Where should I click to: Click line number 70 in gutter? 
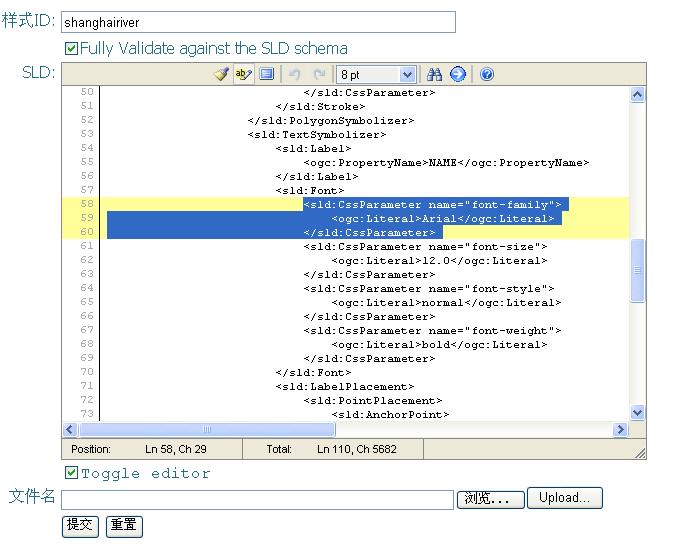tap(87, 371)
